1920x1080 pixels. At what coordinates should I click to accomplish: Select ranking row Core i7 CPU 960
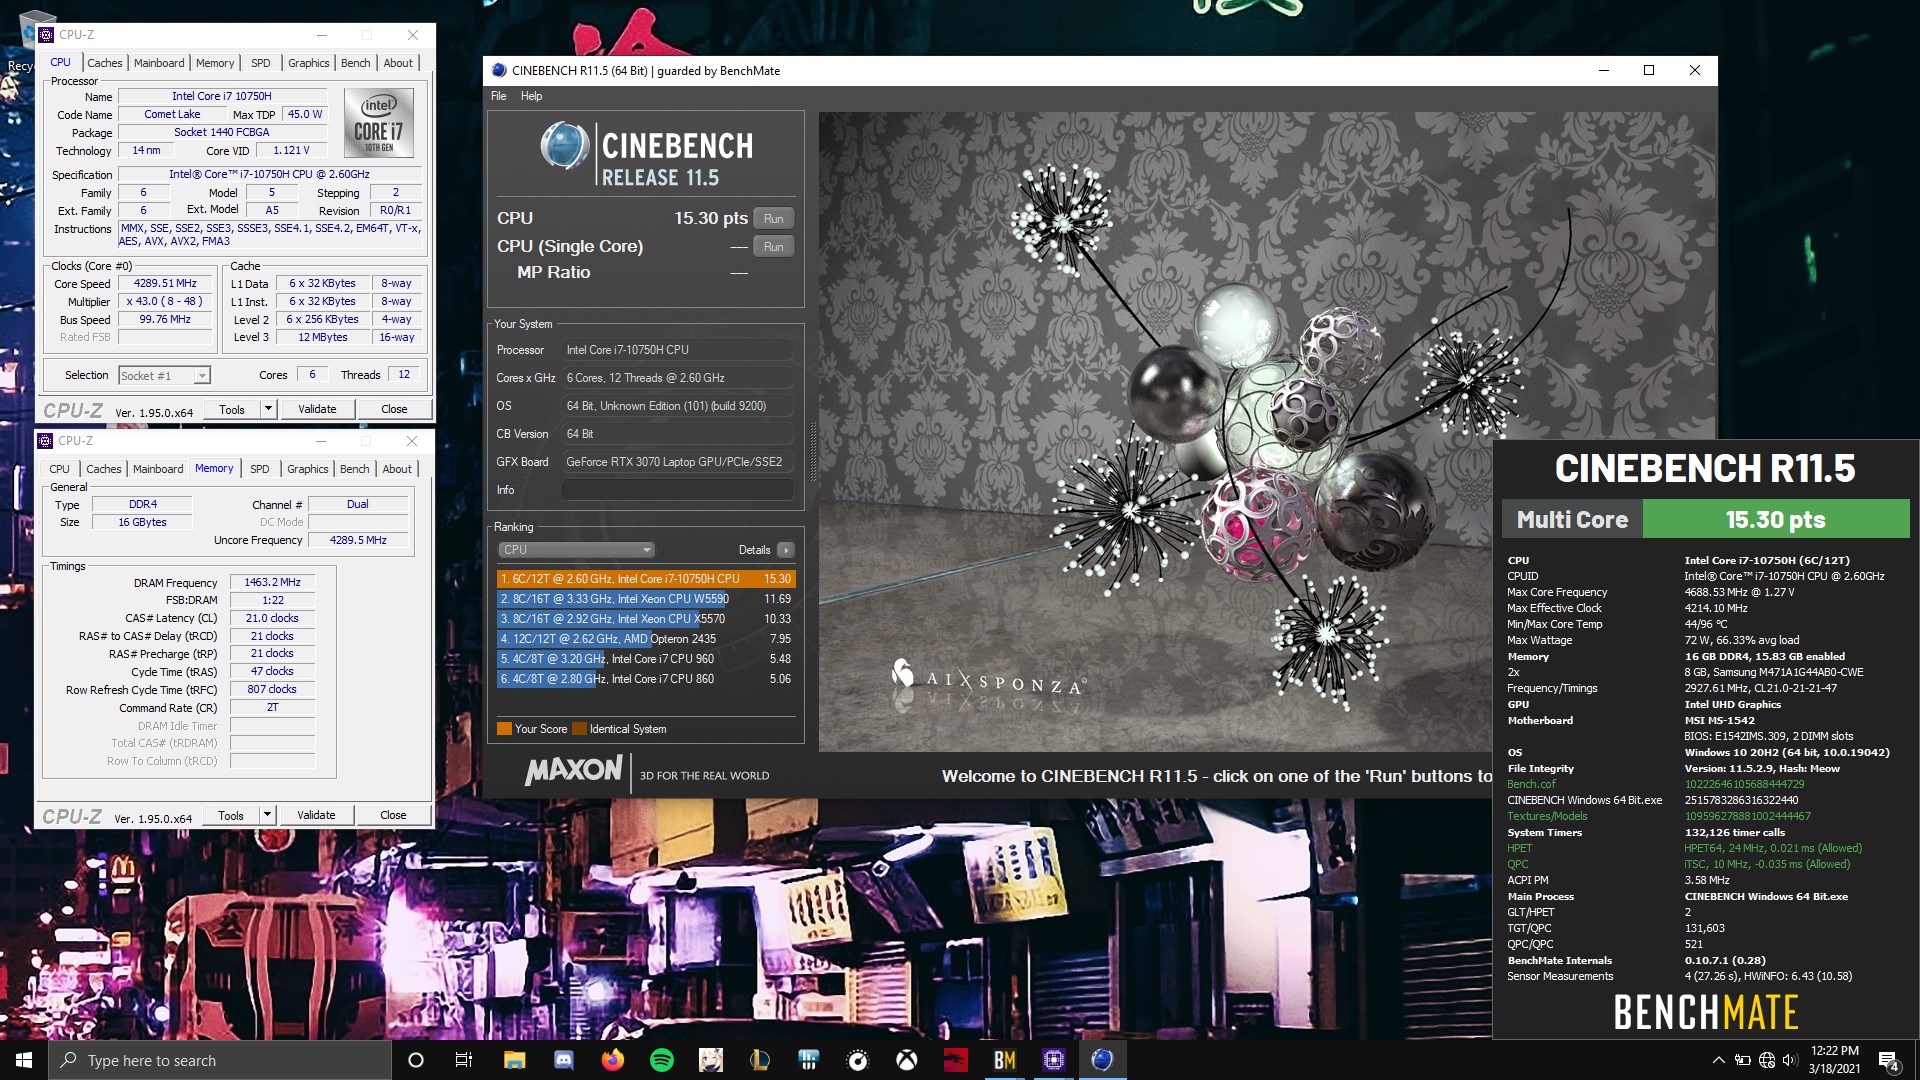pos(645,659)
